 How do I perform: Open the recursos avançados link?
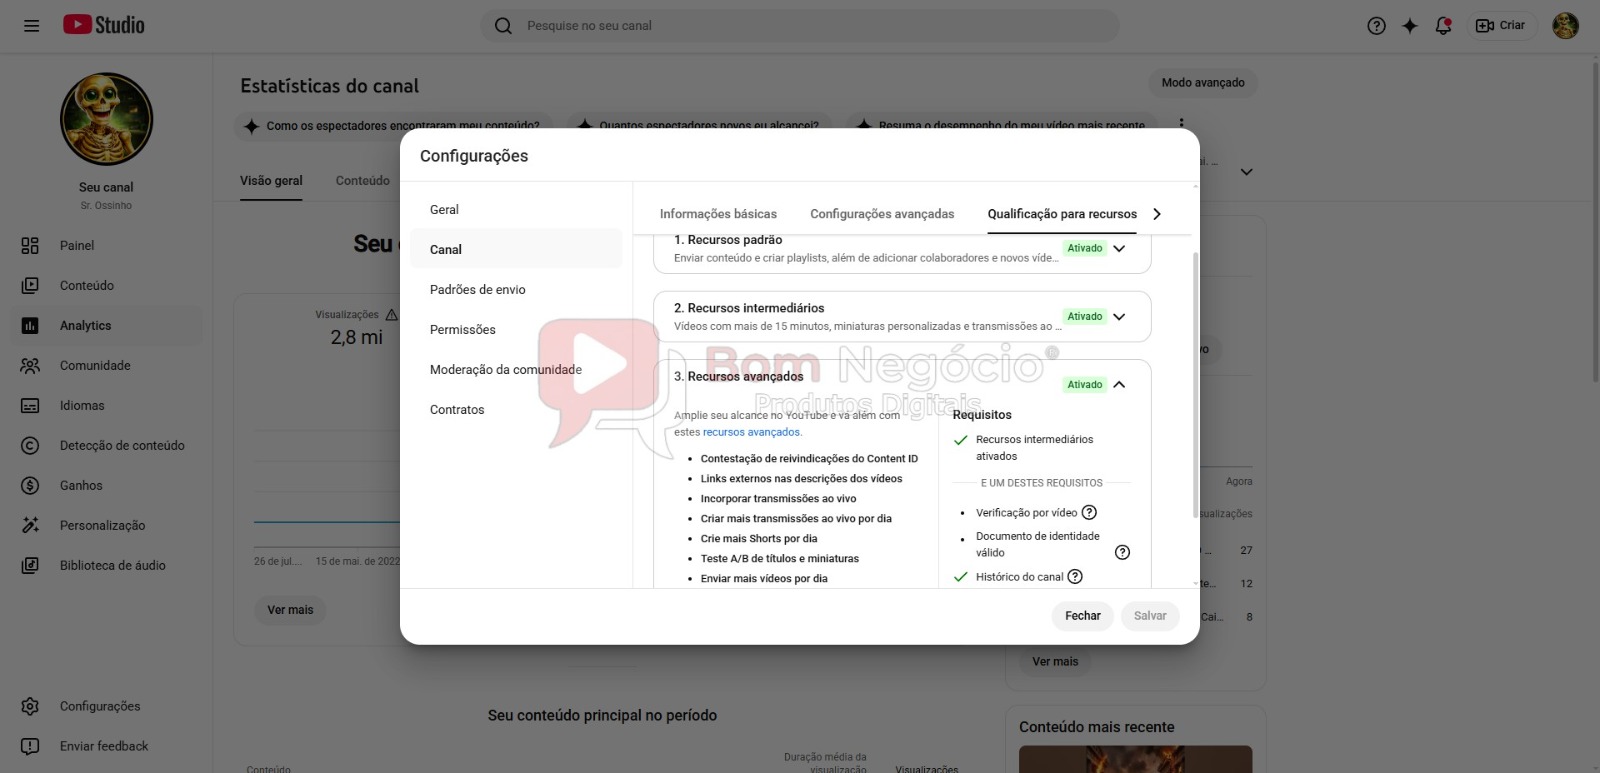click(x=751, y=433)
